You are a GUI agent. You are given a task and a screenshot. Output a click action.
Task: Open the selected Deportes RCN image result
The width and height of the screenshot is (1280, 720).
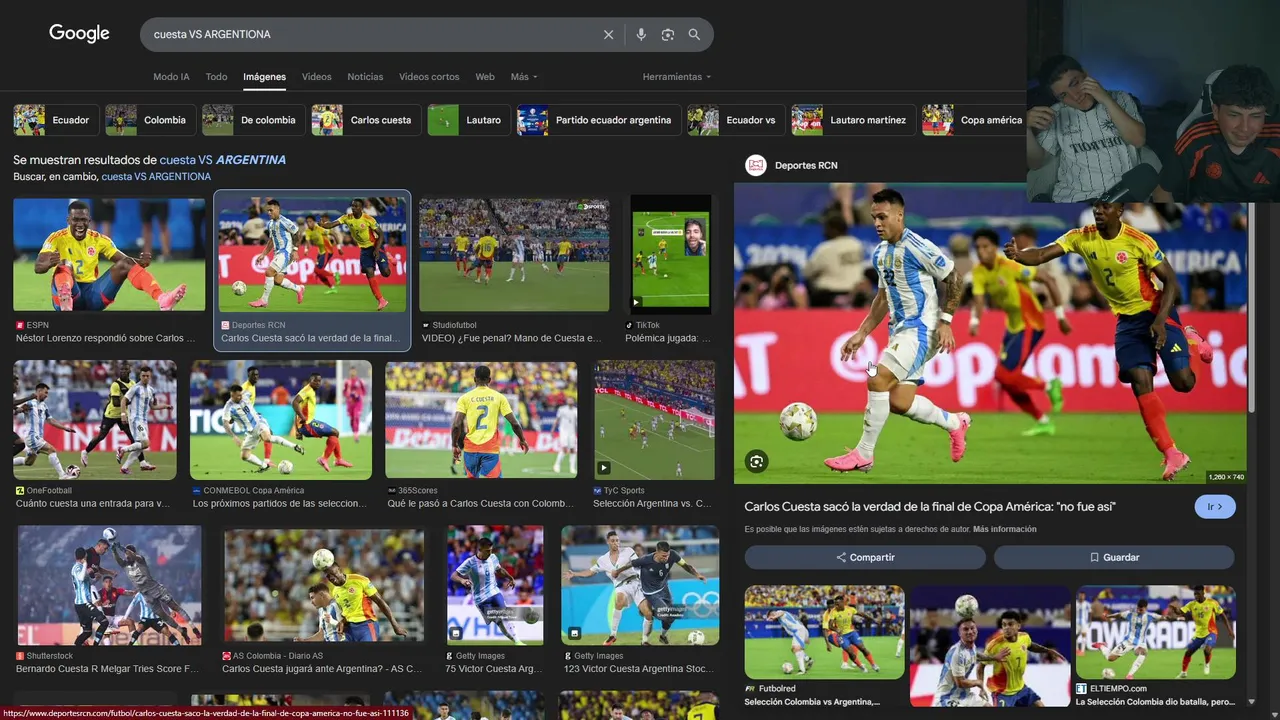click(x=312, y=254)
